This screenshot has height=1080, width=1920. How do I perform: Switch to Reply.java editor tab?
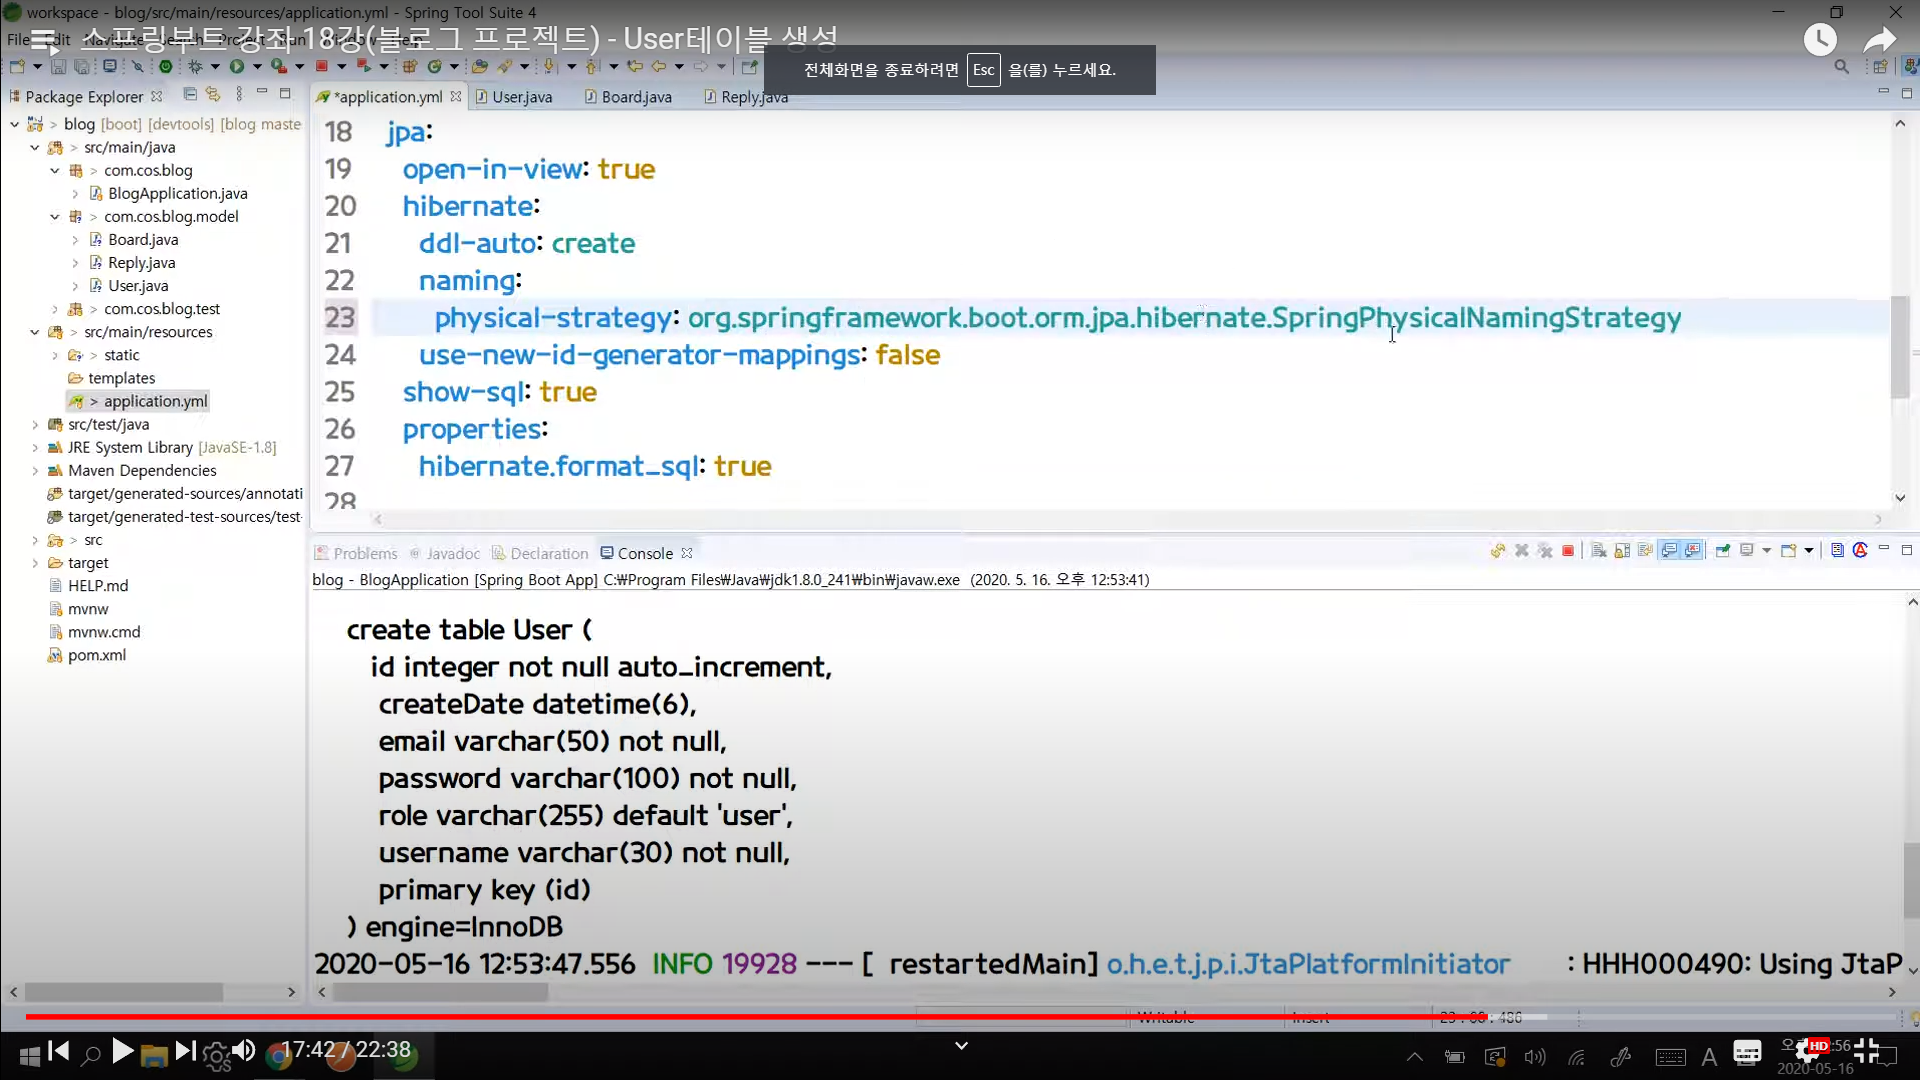click(x=746, y=97)
